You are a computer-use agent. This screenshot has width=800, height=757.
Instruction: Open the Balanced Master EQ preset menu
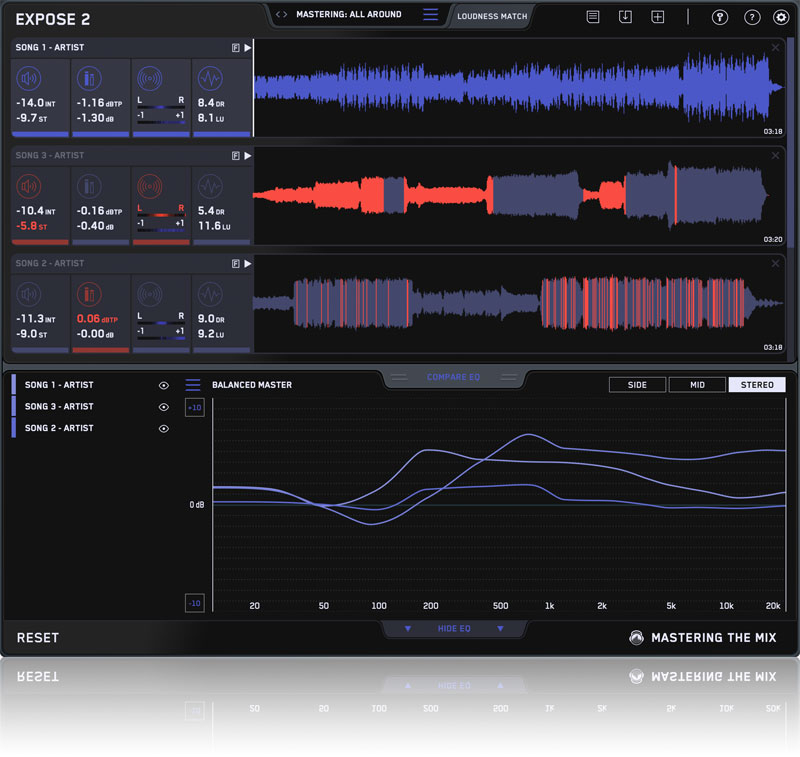pos(193,385)
